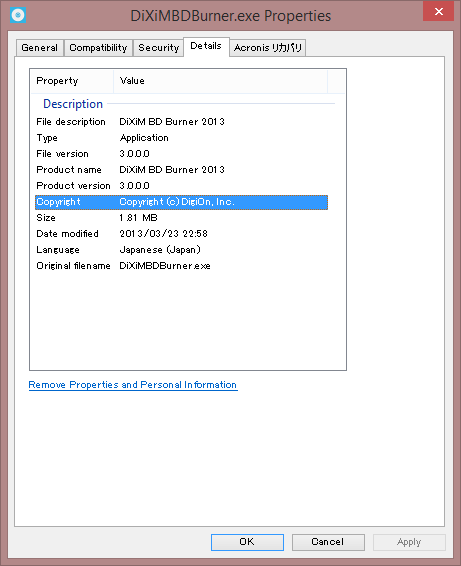Switch to the General tab
Screen dimensions: 461x566
[x=40, y=48]
